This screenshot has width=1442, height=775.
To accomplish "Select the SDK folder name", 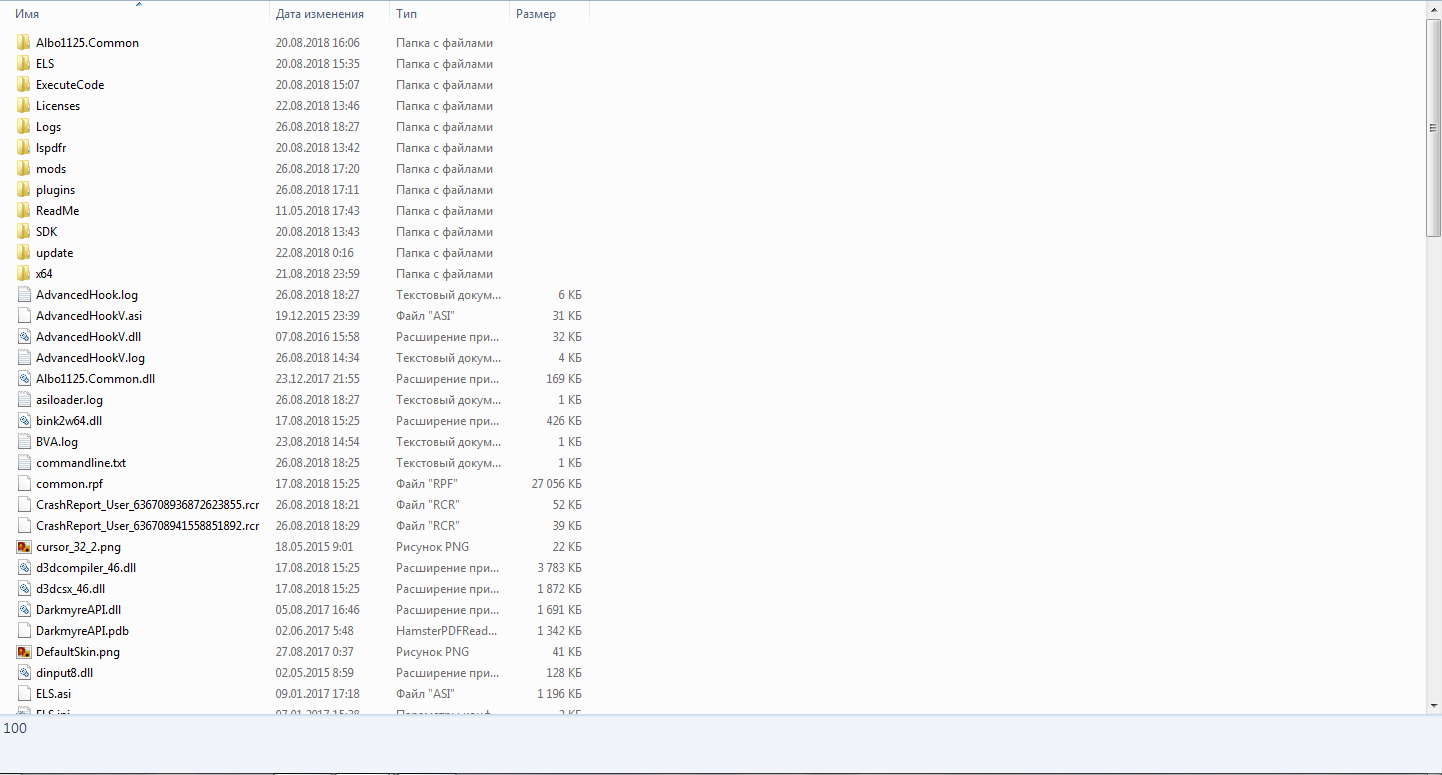I will (47, 232).
